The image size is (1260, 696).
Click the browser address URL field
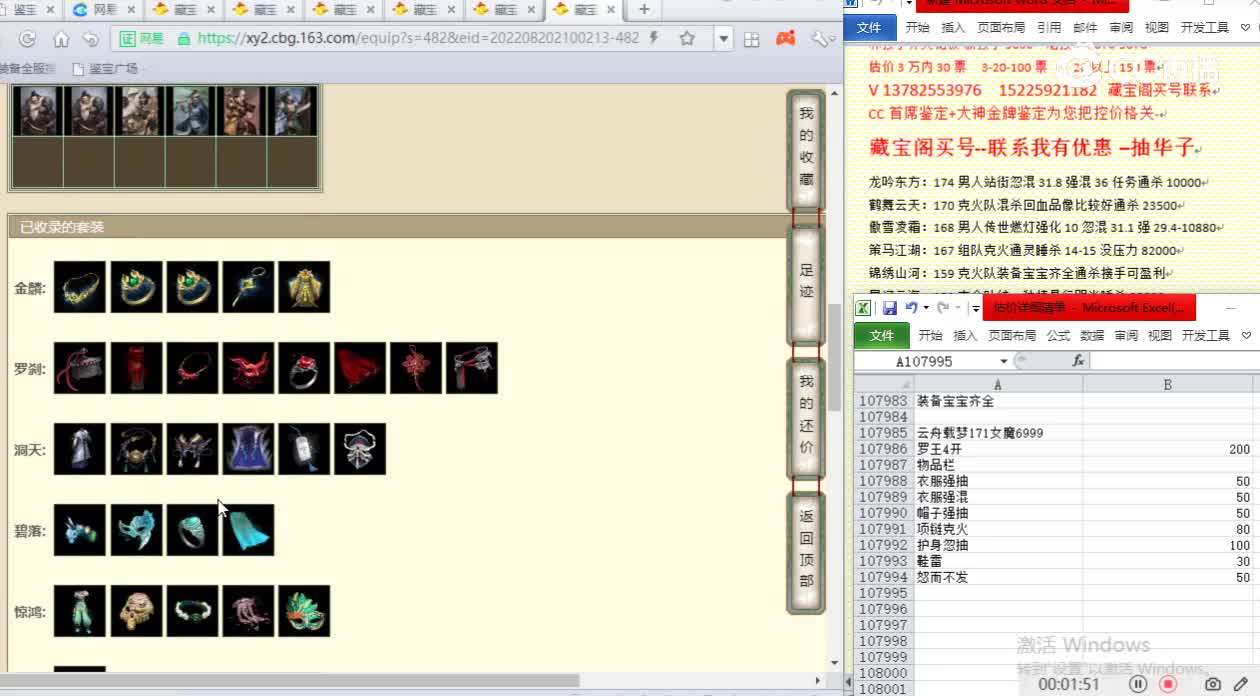point(419,39)
